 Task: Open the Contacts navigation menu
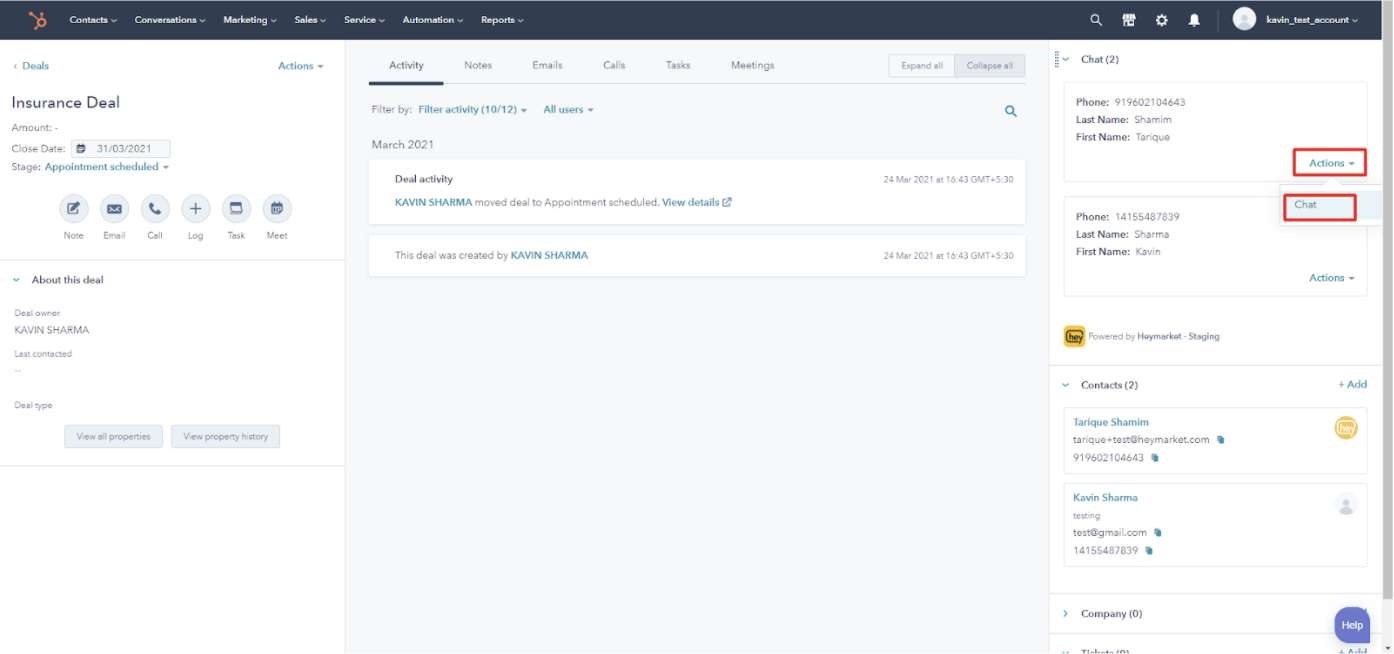[93, 20]
